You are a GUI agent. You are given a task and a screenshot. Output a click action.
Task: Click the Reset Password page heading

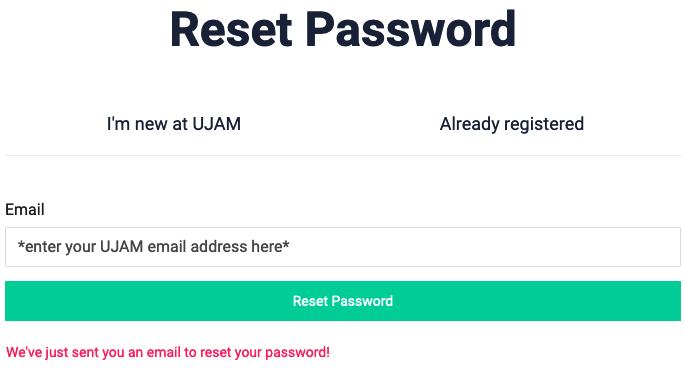pyautogui.click(x=343, y=30)
